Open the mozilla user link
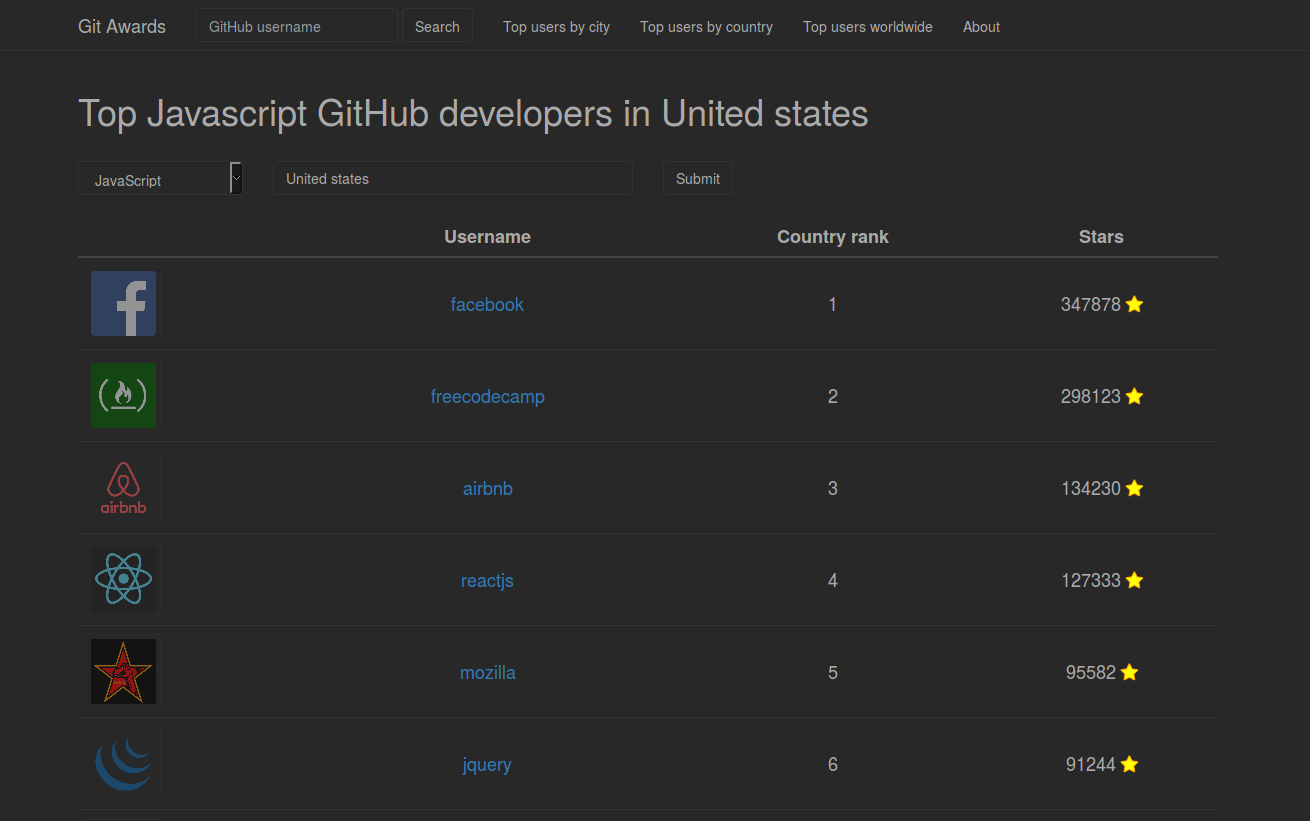1310x821 pixels. click(x=488, y=673)
